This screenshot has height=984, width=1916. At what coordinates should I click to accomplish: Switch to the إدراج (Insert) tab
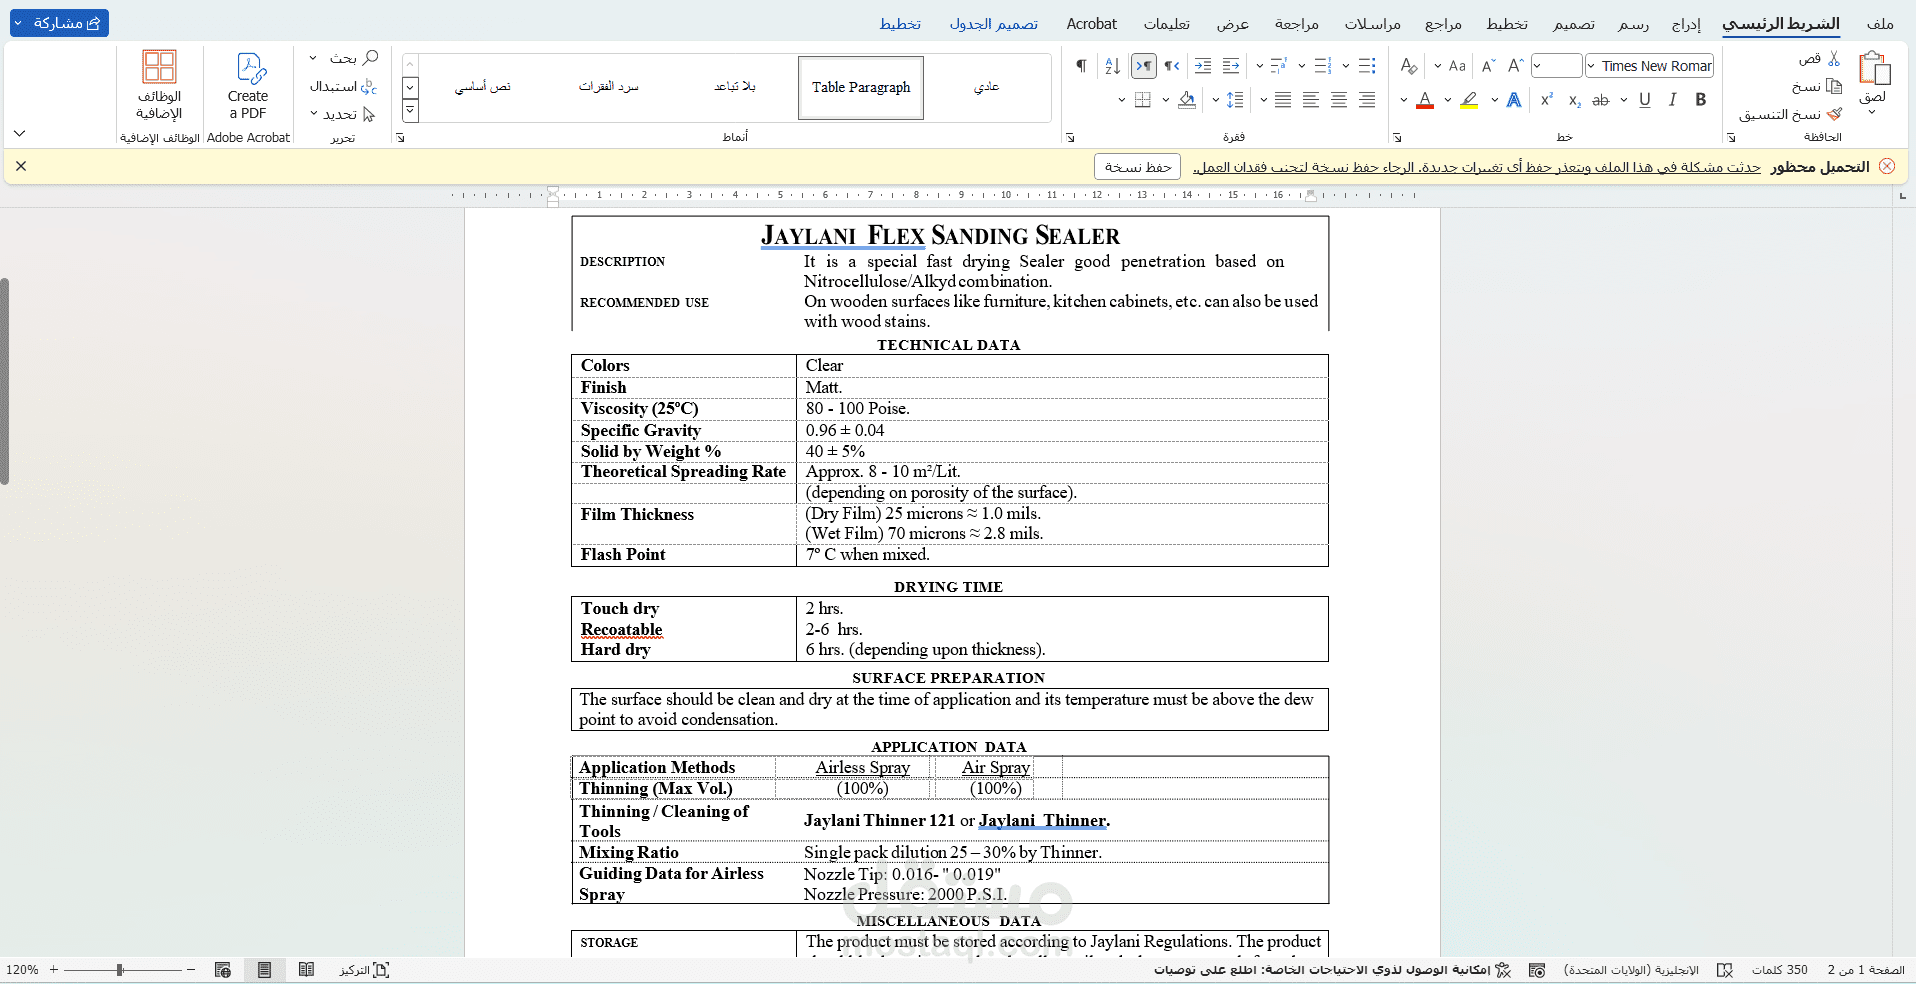click(1686, 24)
